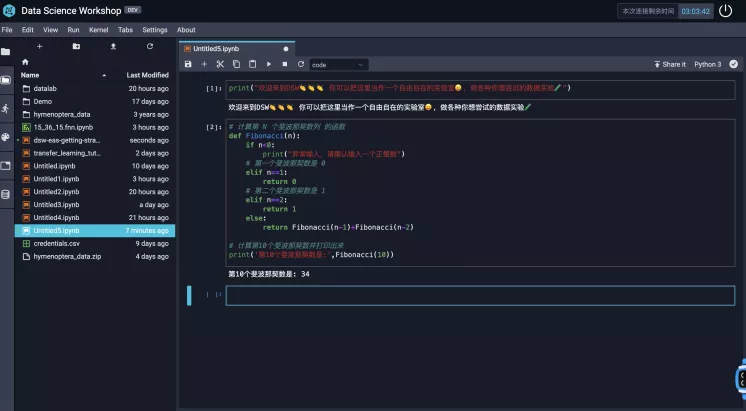
Task: Run the selected cell
Action: tap(269, 64)
